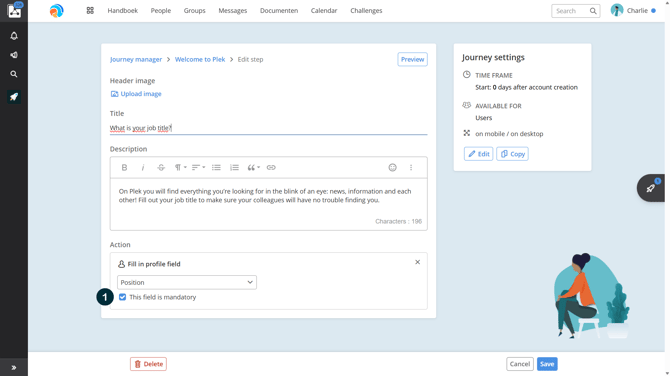Viewport: 670px width, 376px height.
Task: Click the Journey manager breadcrumb link
Action: [136, 59]
